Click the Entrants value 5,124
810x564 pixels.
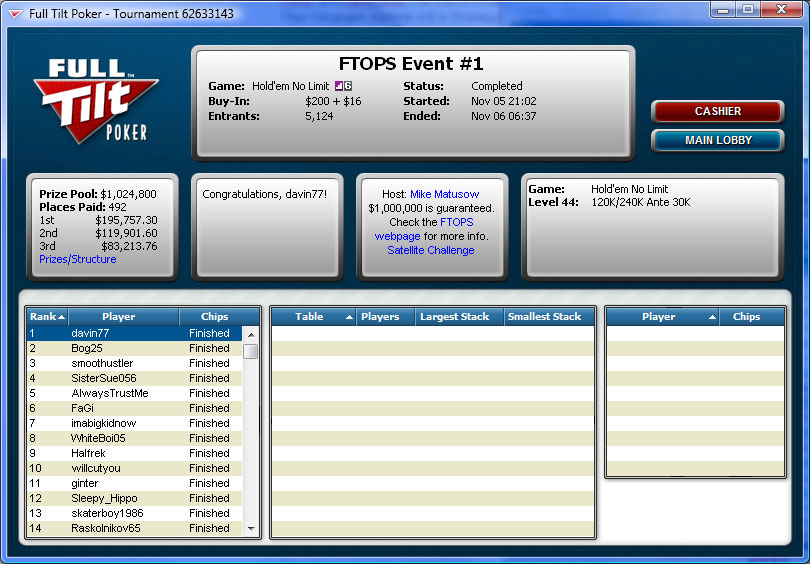[319, 116]
